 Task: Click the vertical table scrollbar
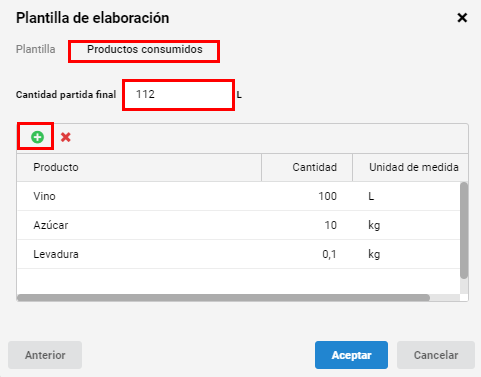point(464,230)
